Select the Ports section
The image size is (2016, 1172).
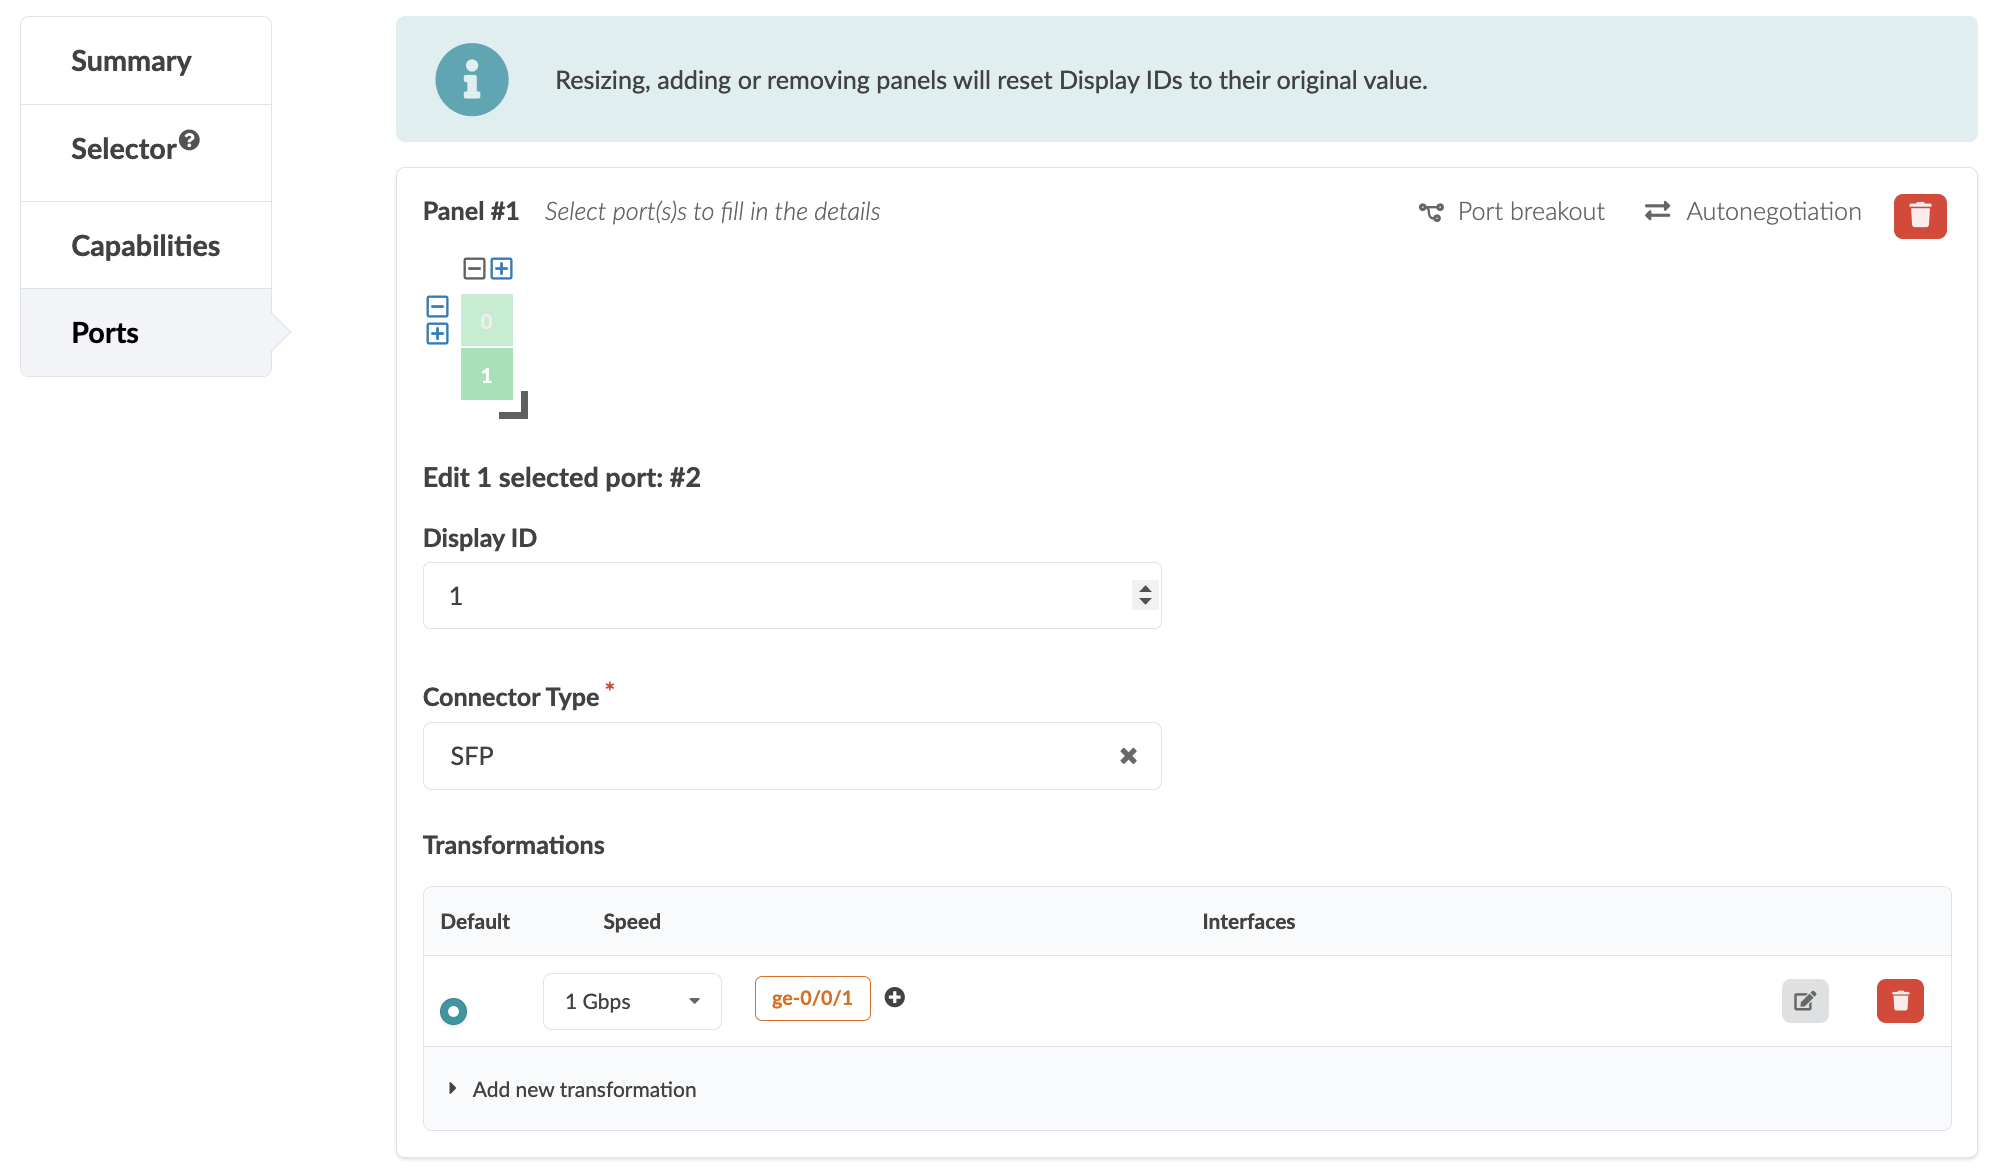point(104,332)
